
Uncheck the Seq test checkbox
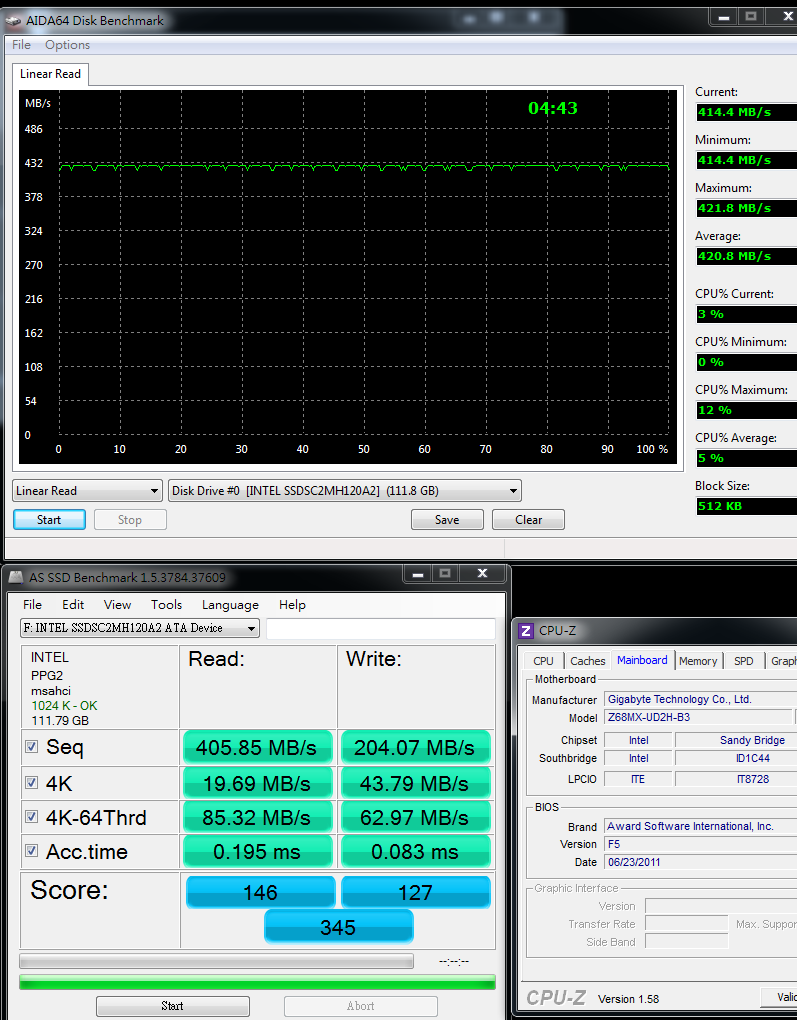(x=31, y=746)
